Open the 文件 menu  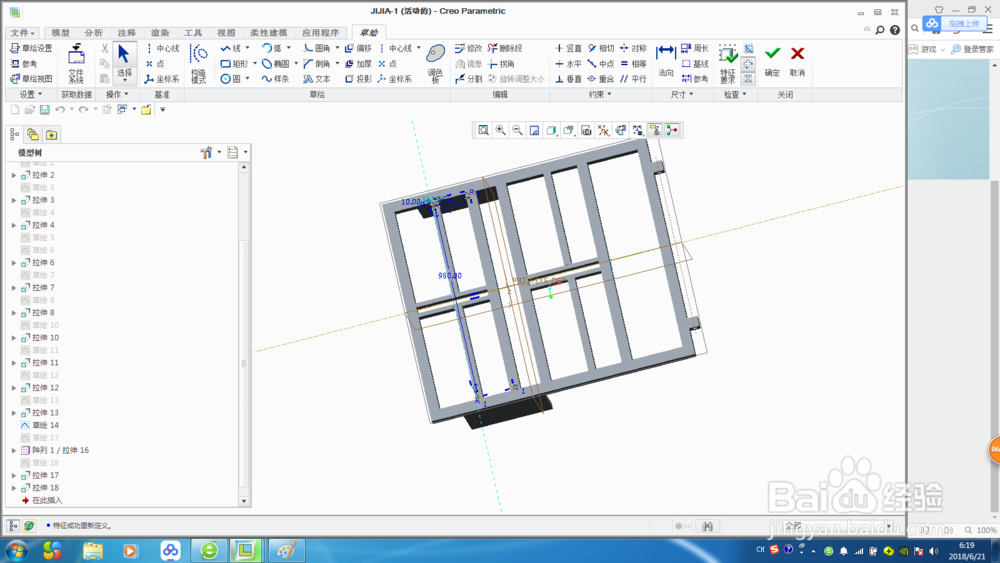click(22, 33)
